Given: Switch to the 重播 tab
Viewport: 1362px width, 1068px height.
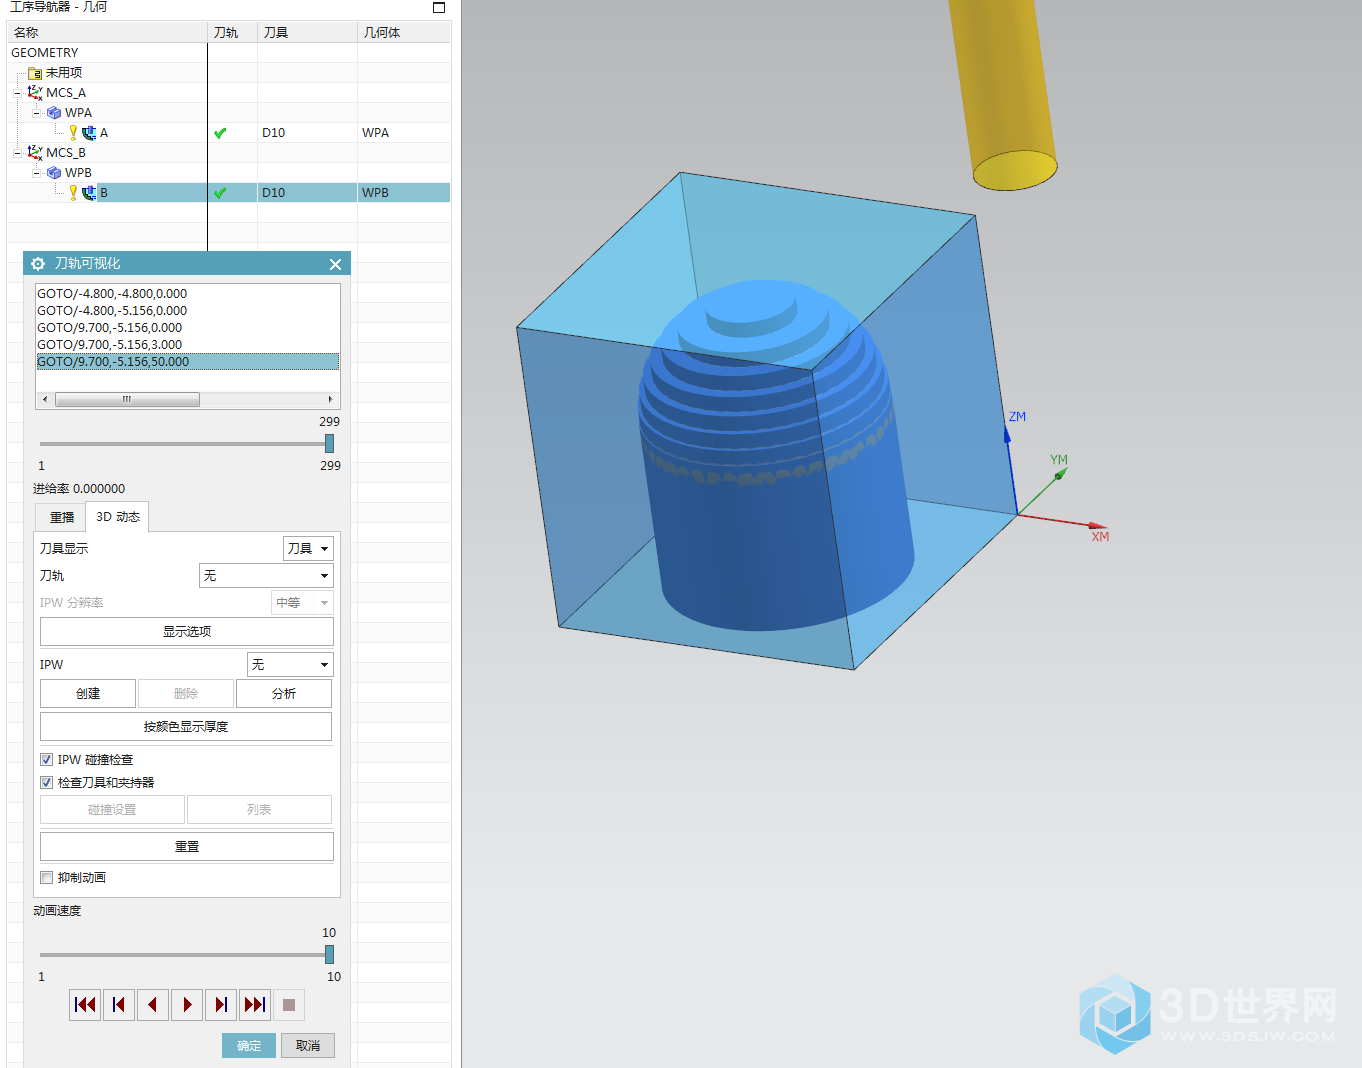Looking at the screenshot, I should [61, 517].
